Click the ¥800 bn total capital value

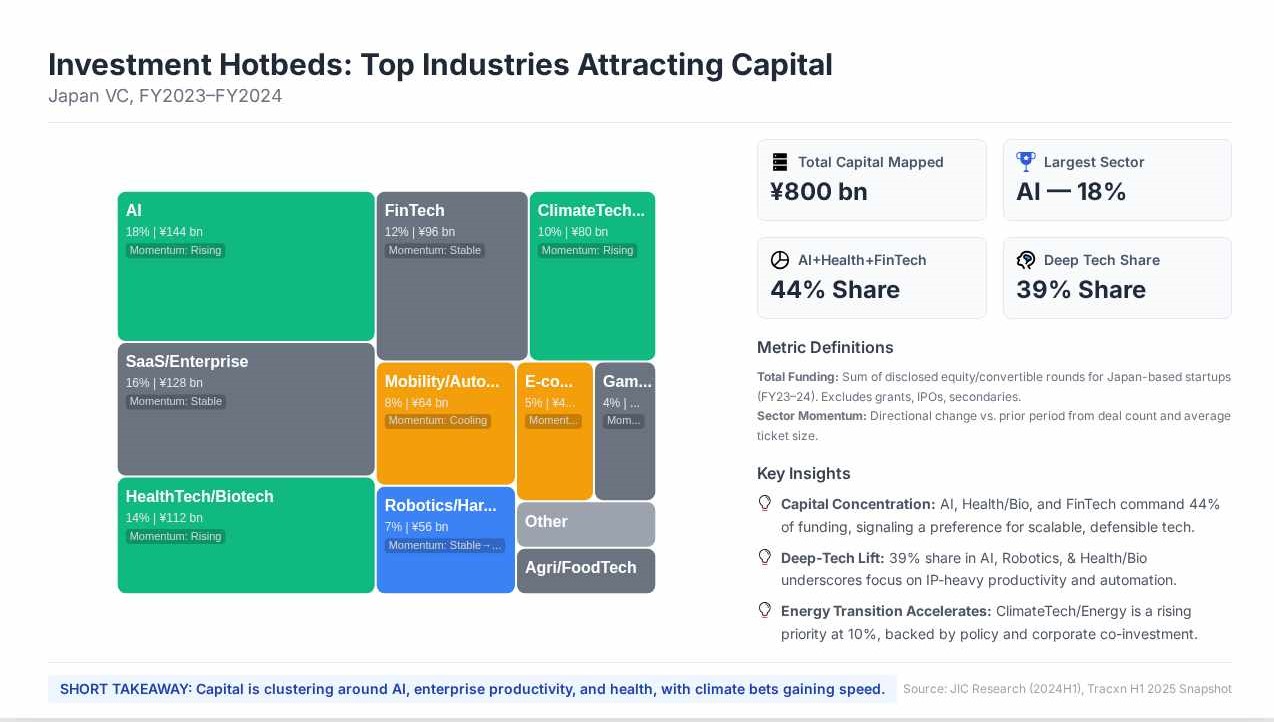(819, 191)
